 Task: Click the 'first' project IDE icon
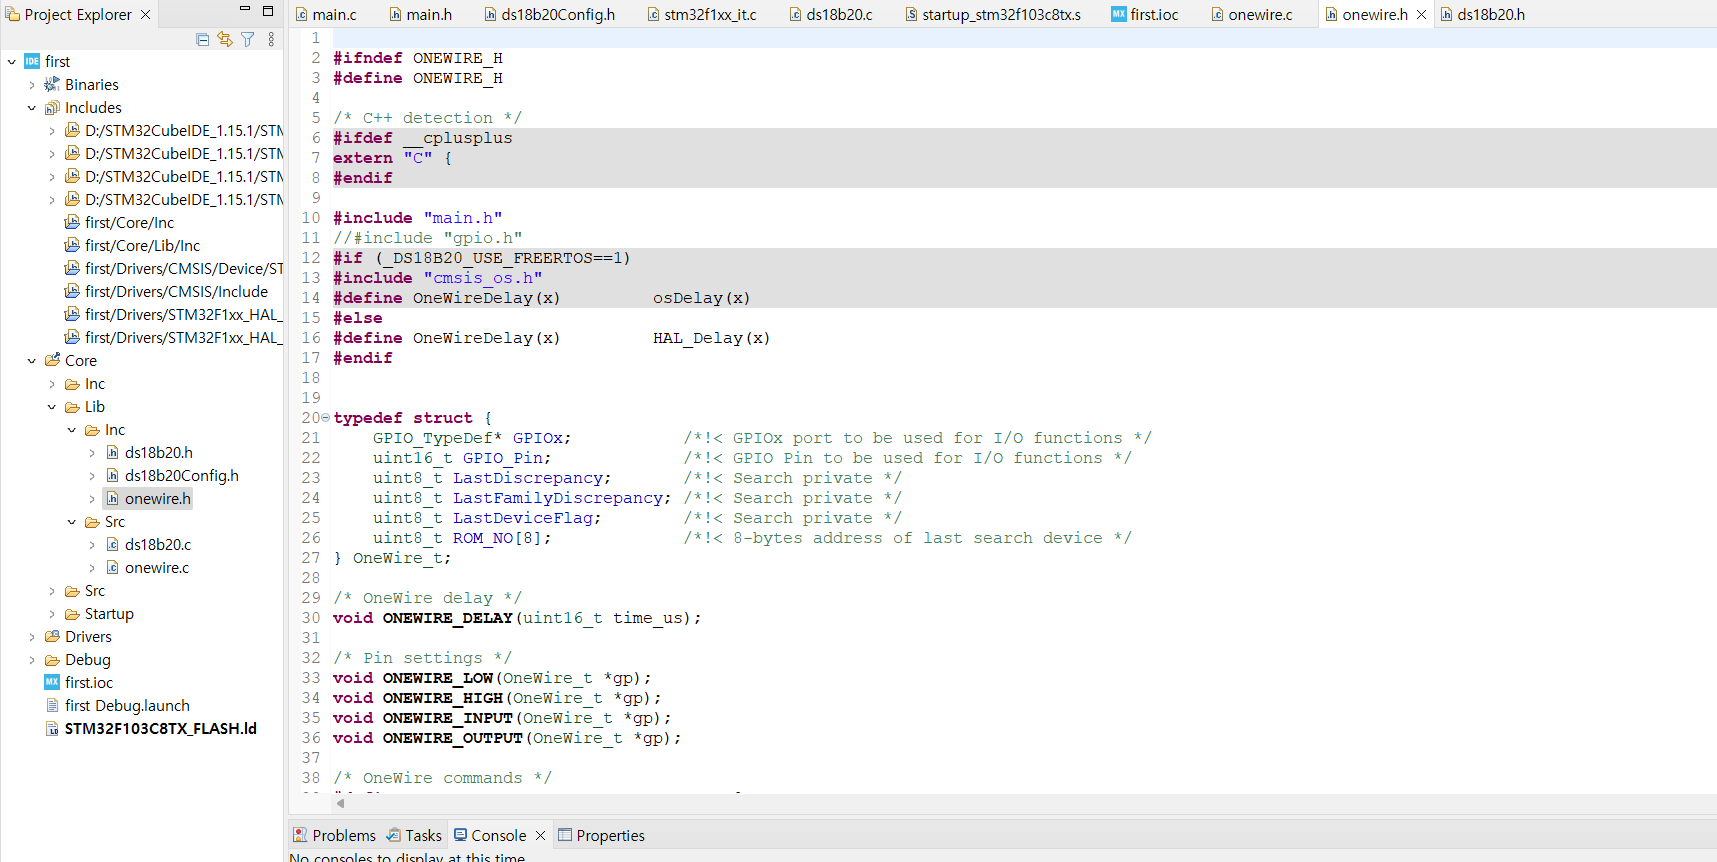(x=32, y=62)
